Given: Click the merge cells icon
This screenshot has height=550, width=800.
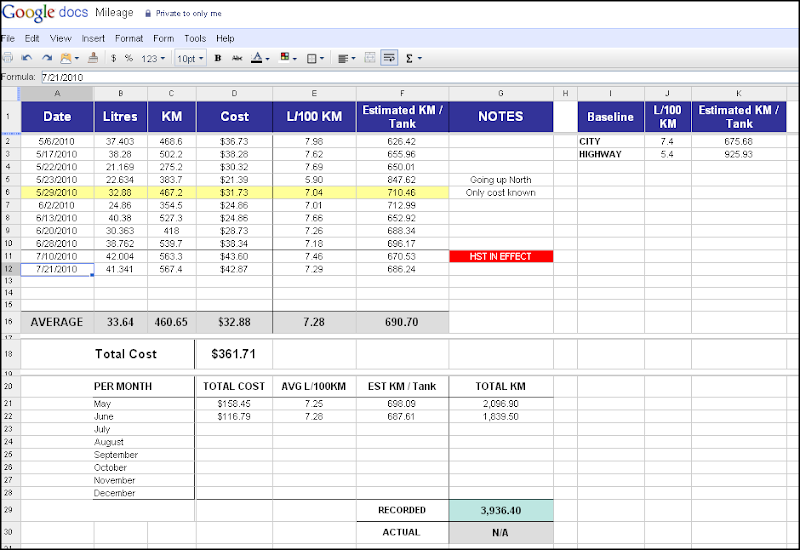Looking at the screenshot, I should pos(370,58).
